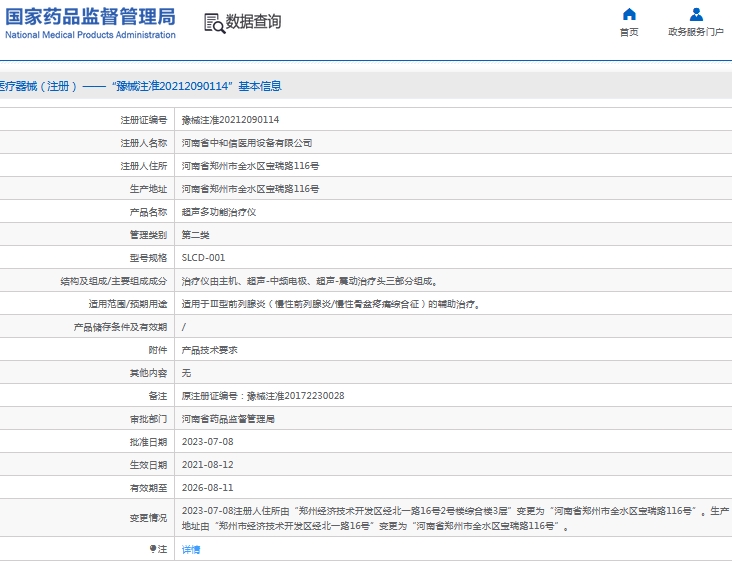Click the 有效期至 label

coord(148,488)
